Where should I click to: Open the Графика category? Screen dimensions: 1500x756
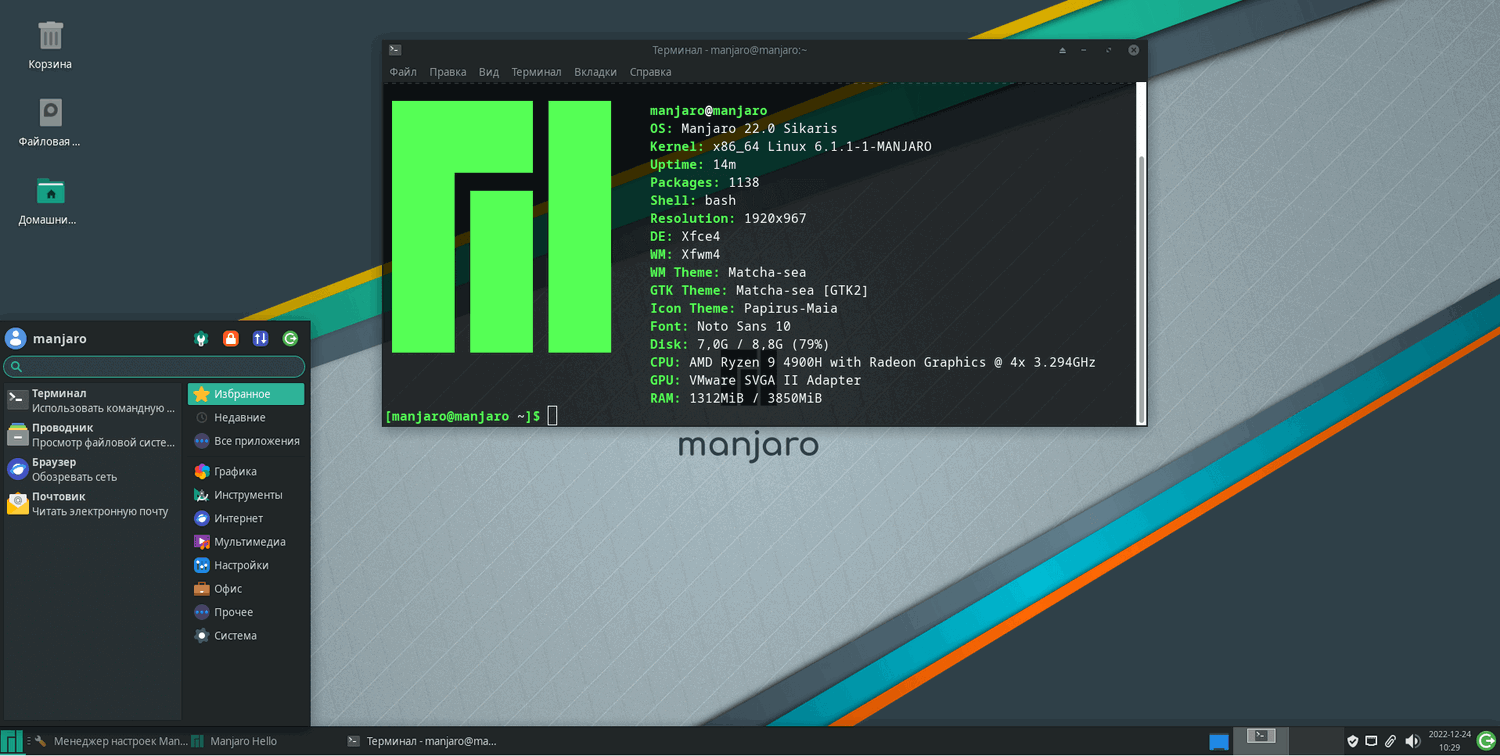pos(246,471)
